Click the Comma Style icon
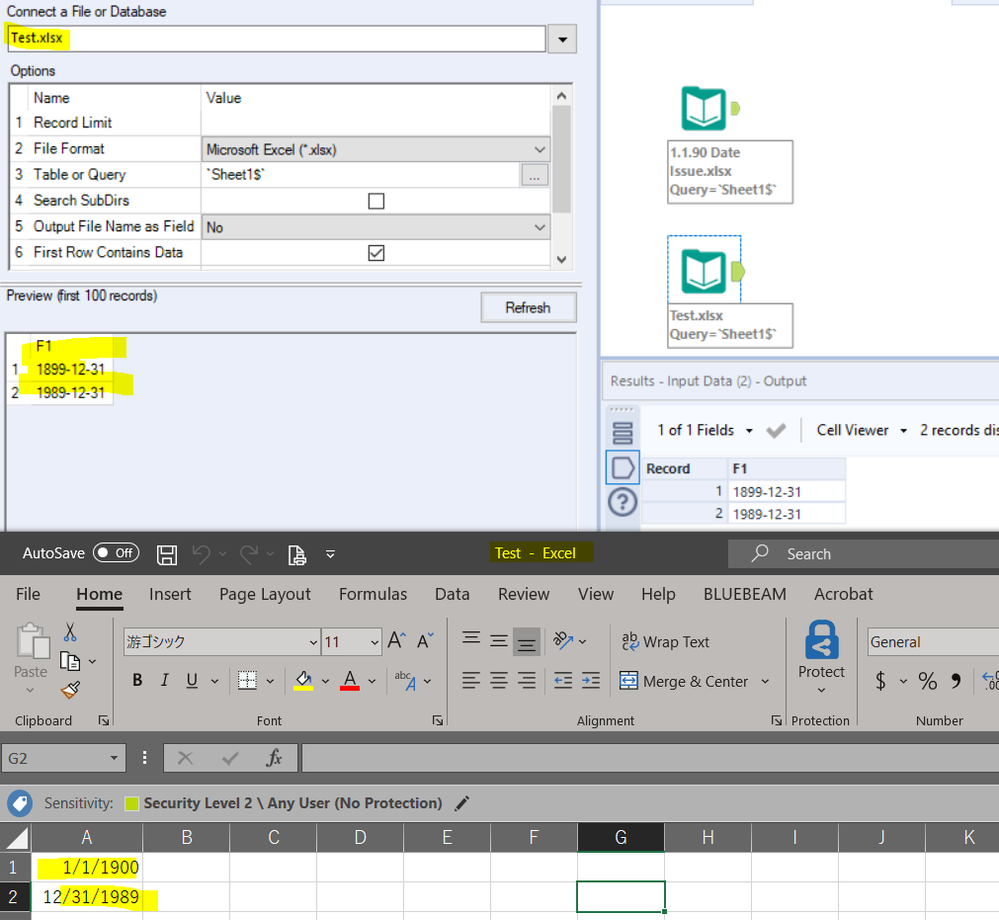Image resolution: width=999 pixels, height=920 pixels. 956,681
